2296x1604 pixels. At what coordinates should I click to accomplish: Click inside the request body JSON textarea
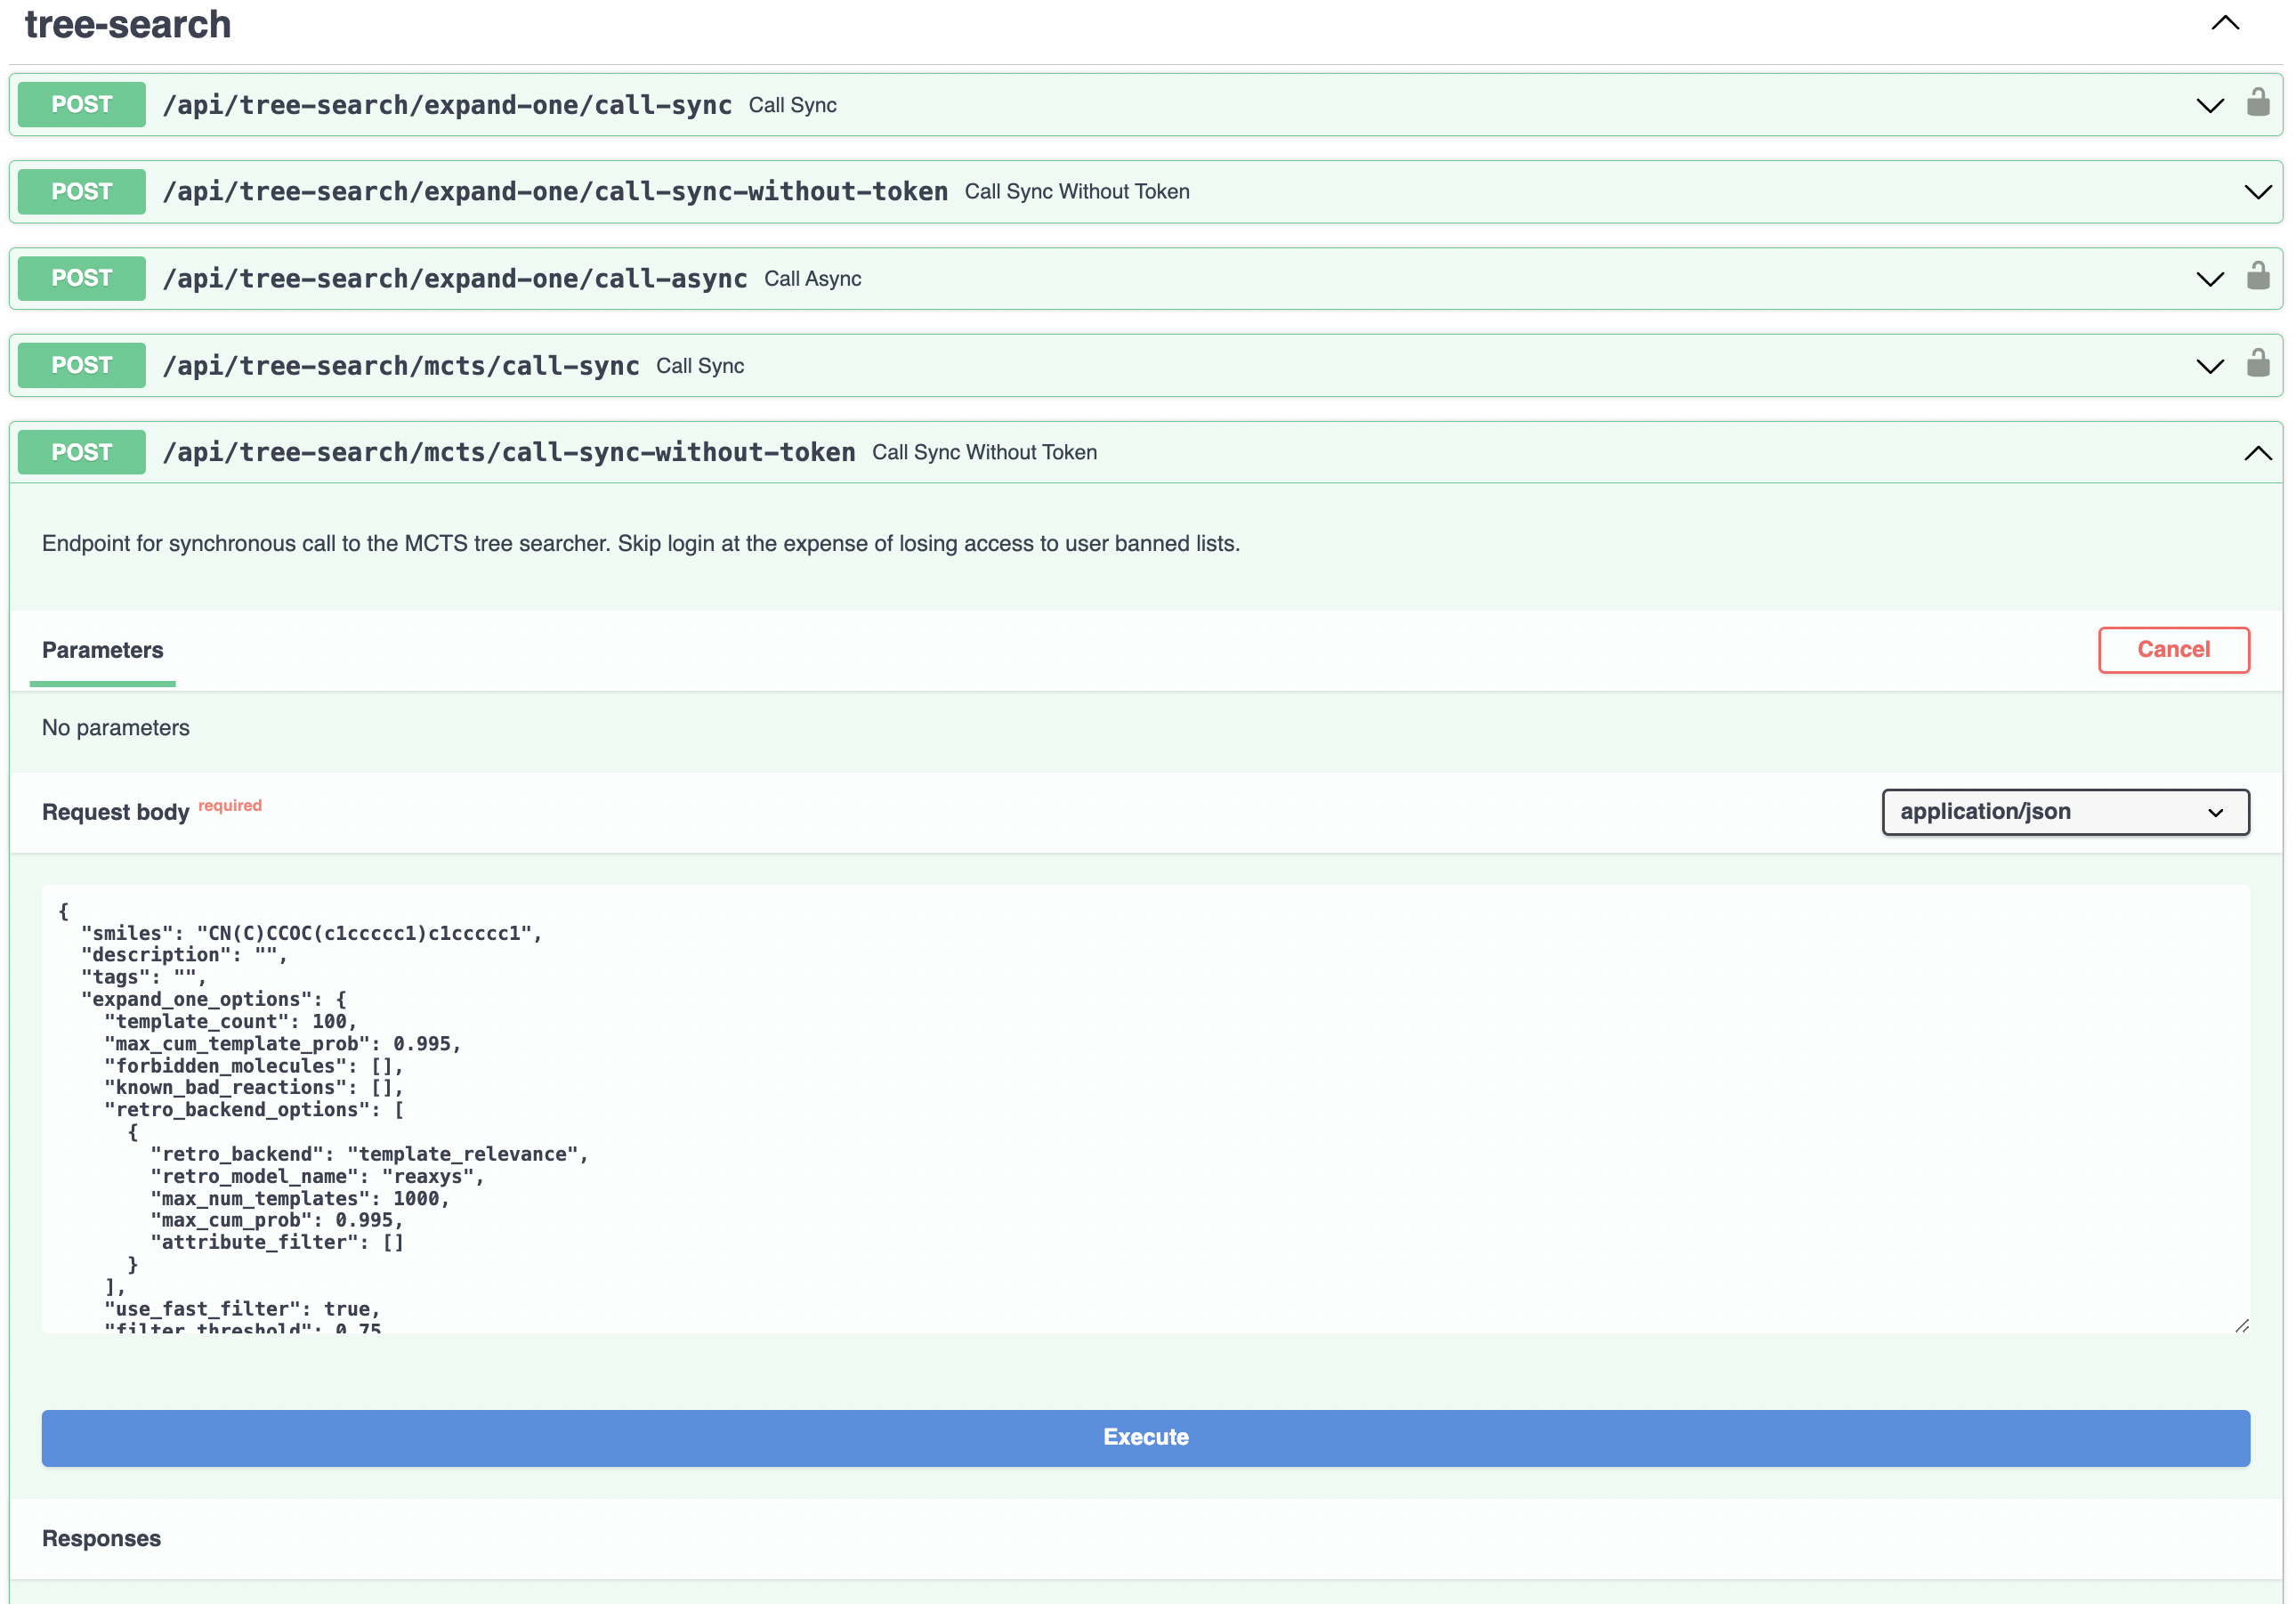tap(1145, 1108)
